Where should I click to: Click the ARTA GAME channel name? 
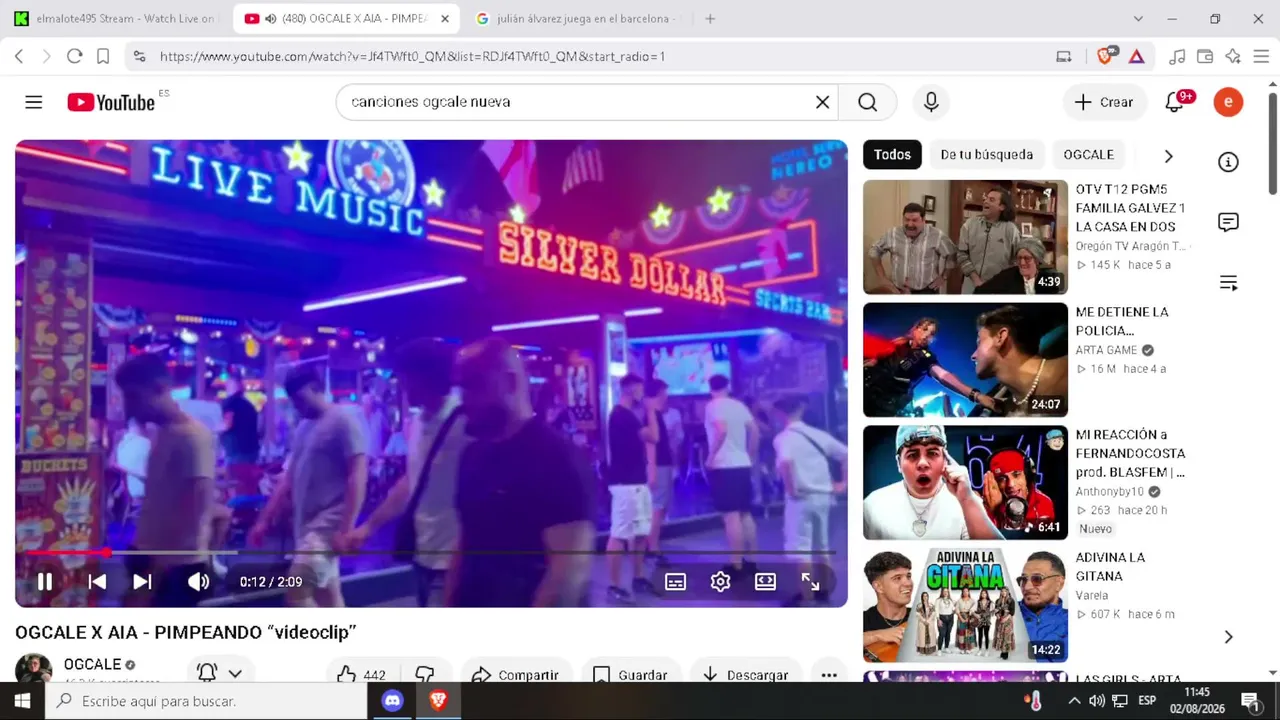(x=1106, y=350)
